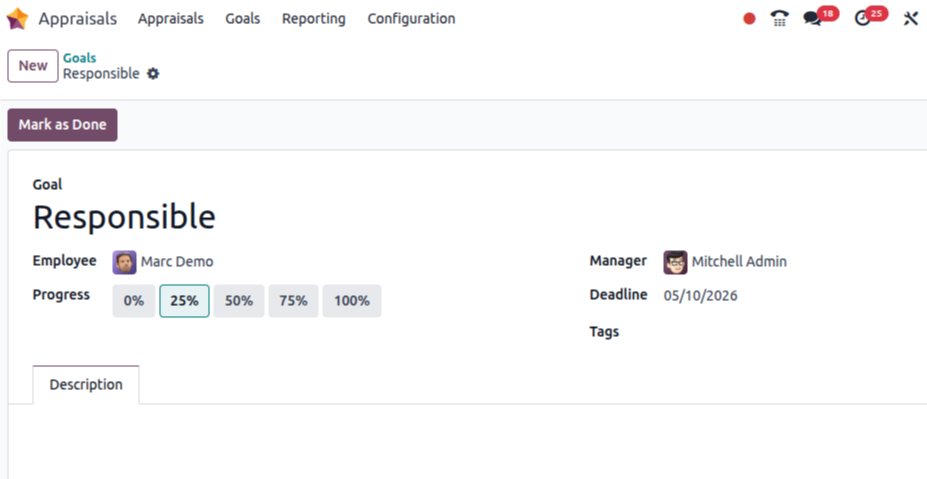
Task: Open the VoIP phone icon
Action: pyautogui.click(x=780, y=18)
